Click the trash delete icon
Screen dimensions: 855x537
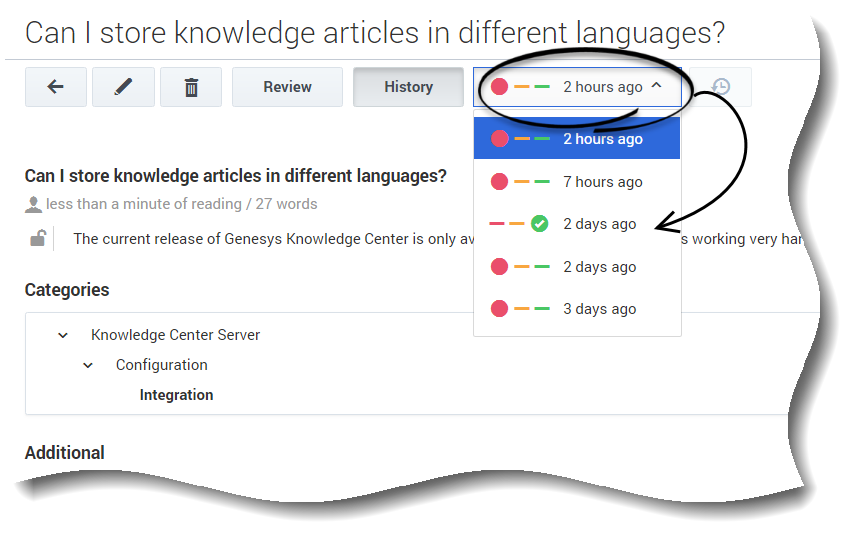[191, 87]
